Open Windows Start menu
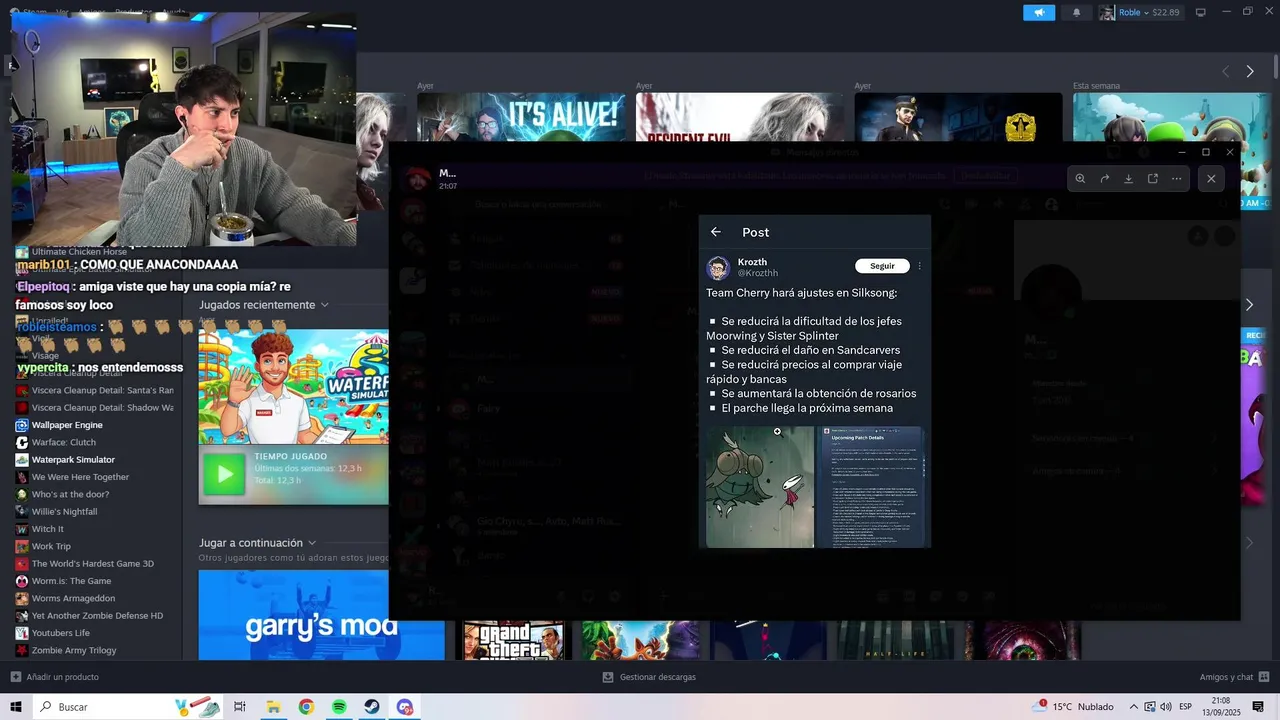1280x720 pixels. tap(16, 707)
